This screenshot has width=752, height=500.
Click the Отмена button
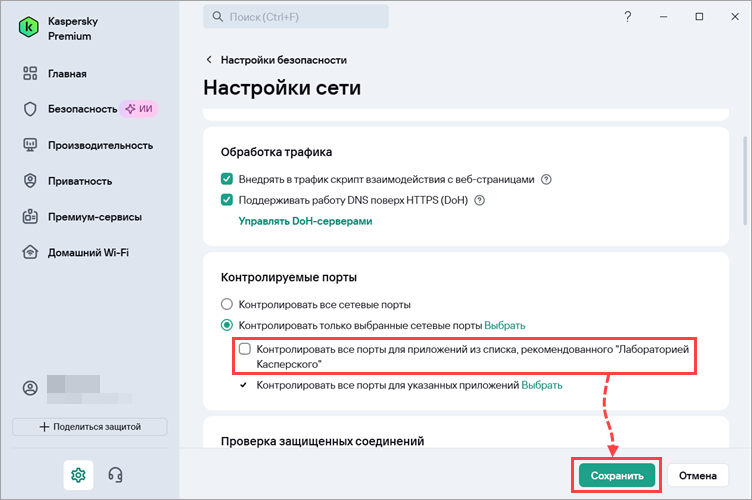698,475
